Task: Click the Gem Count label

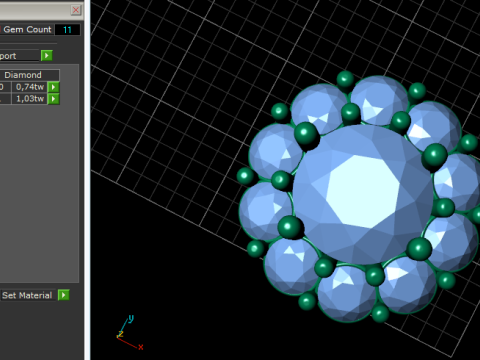Action: click(x=27, y=30)
